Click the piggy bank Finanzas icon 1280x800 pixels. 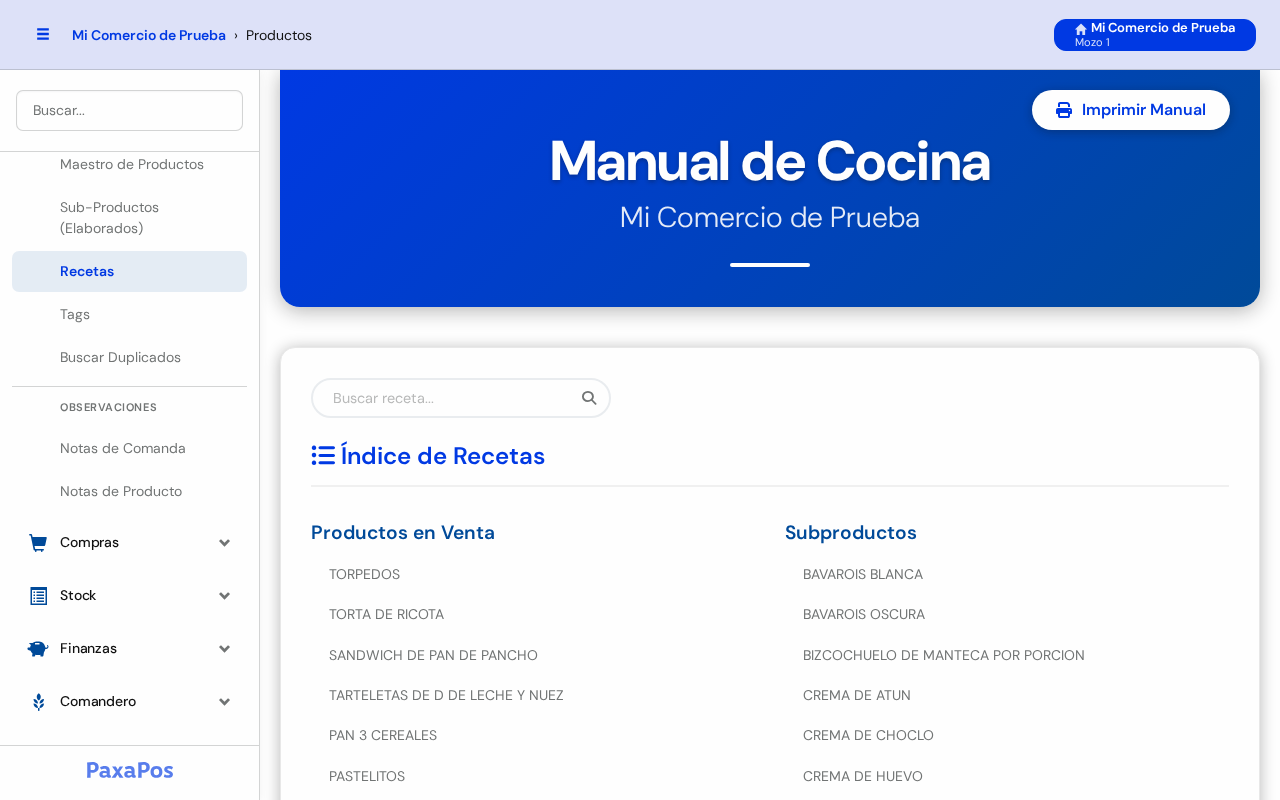pos(38,649)
